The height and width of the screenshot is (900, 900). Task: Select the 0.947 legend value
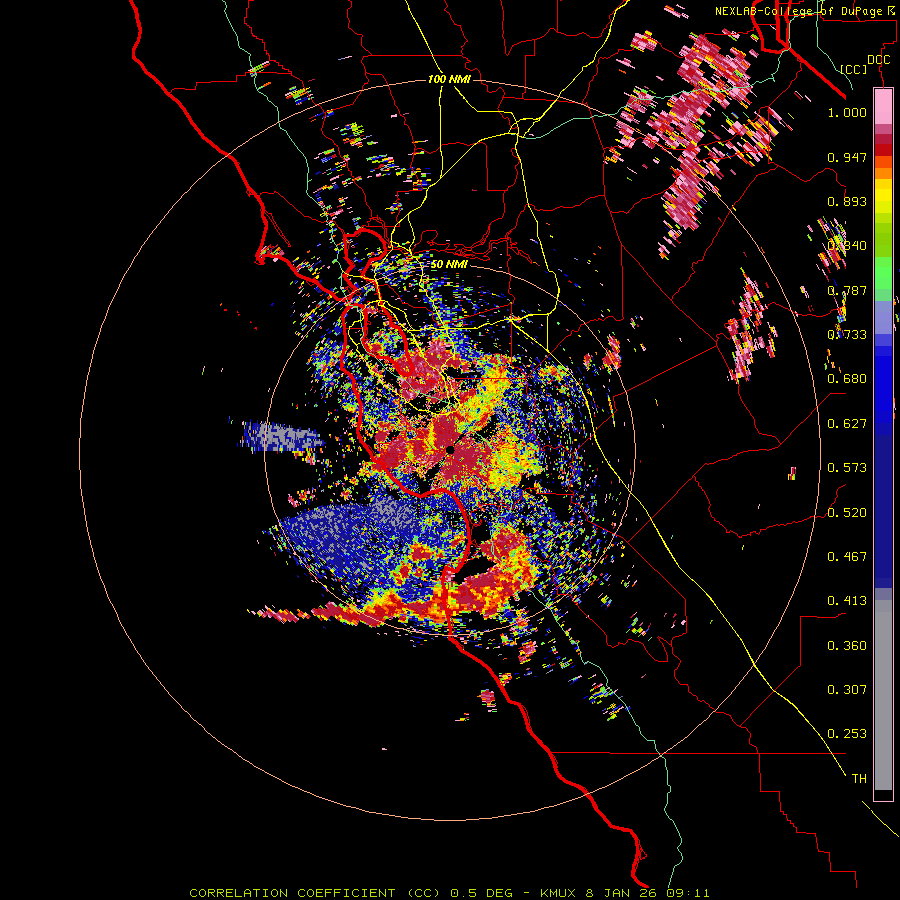(x=847, y=157)
